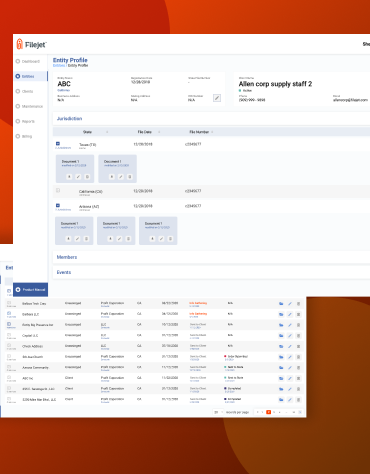Delete third Document 1 under Arizona
370x474 pixels.
pyautogui.click(x=170, y=239)
